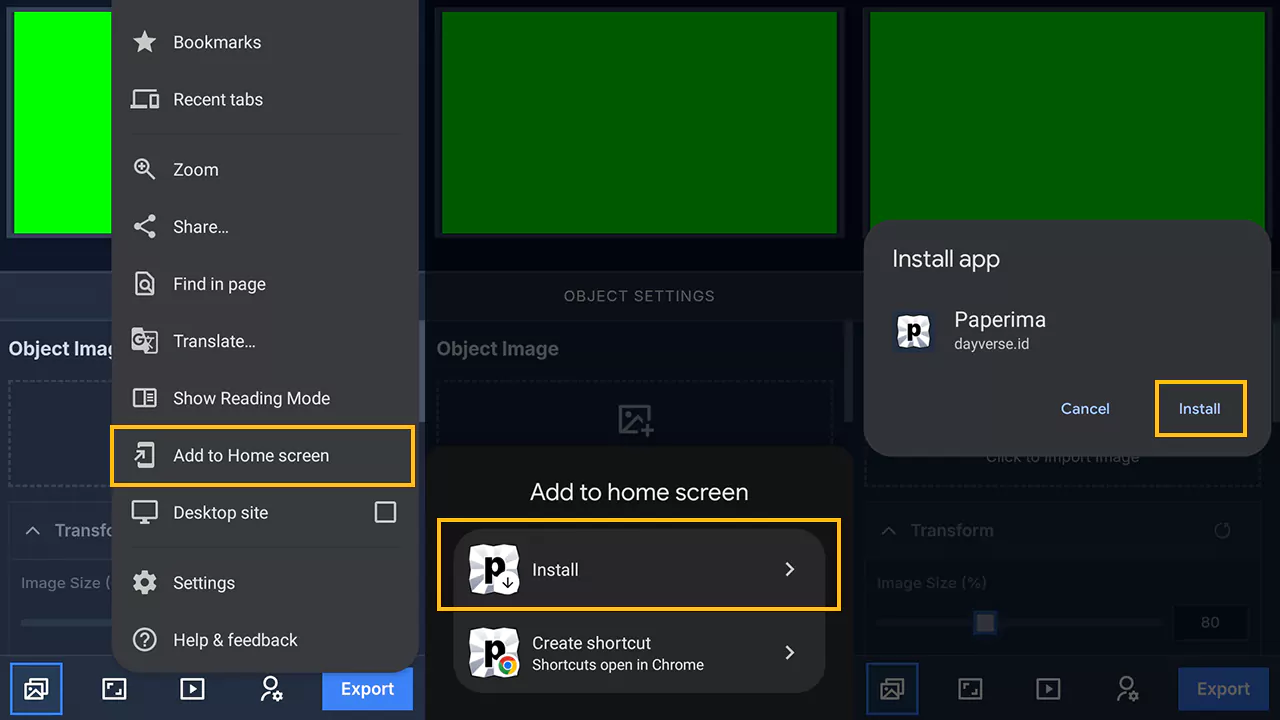Tick the Desktop site checkbox

coord(385,512)
